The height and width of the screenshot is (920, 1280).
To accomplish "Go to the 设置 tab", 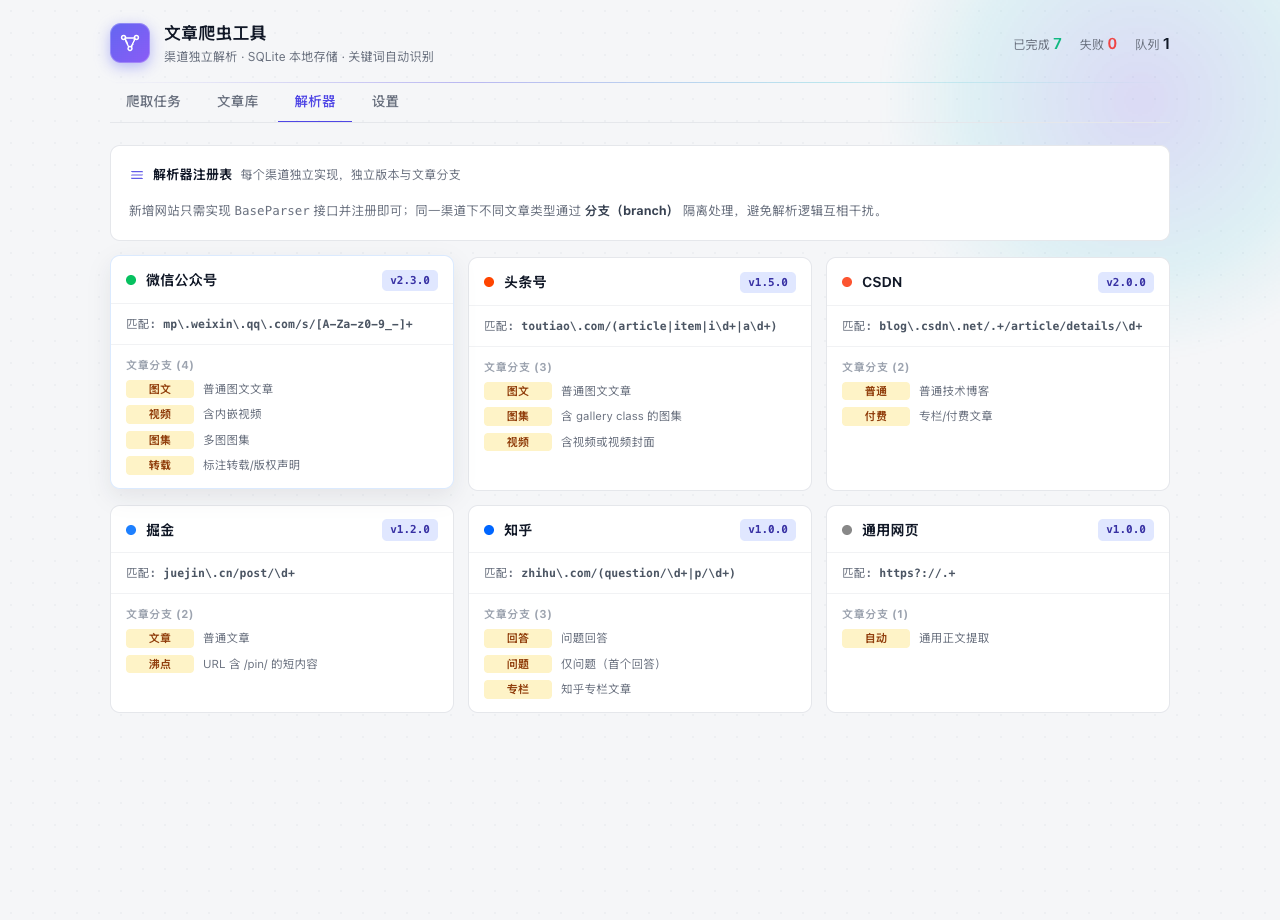I will [385, 101].
